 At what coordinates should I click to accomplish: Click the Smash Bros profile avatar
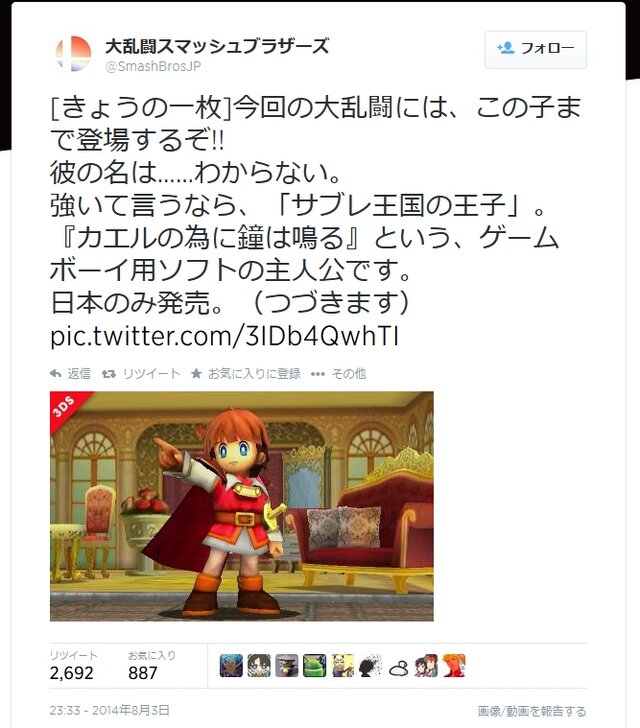click(73, 53)
